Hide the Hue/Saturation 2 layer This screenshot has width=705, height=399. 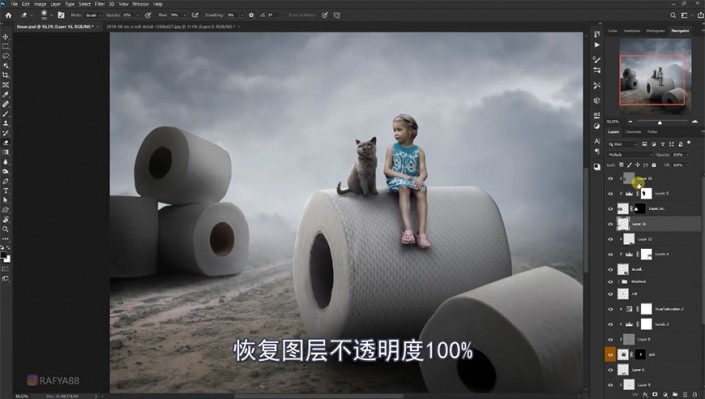click(x=610, y=309)
